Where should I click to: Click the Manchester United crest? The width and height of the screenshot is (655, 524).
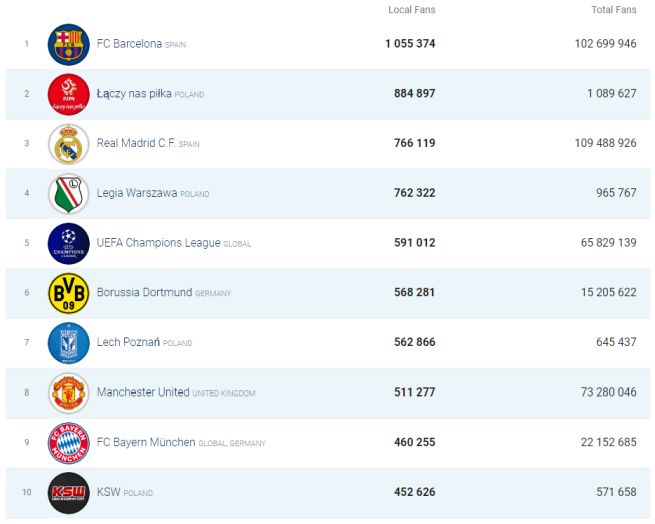69,393
